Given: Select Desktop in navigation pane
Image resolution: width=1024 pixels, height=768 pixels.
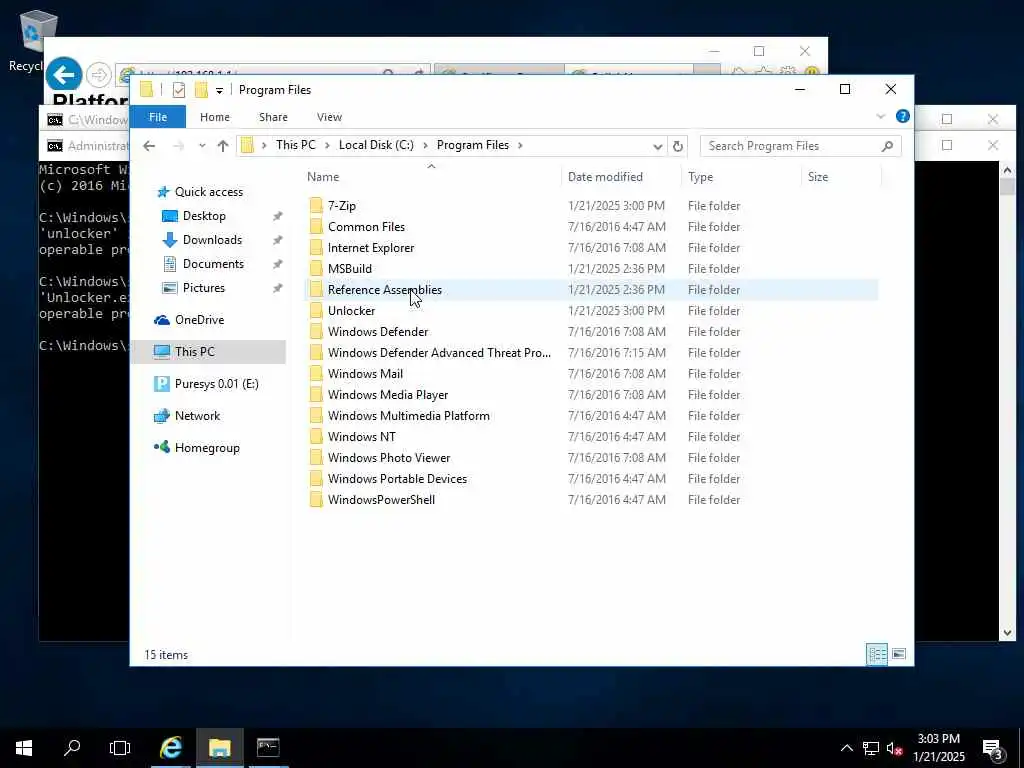Looking at the screenshot, I should (204, 216).
